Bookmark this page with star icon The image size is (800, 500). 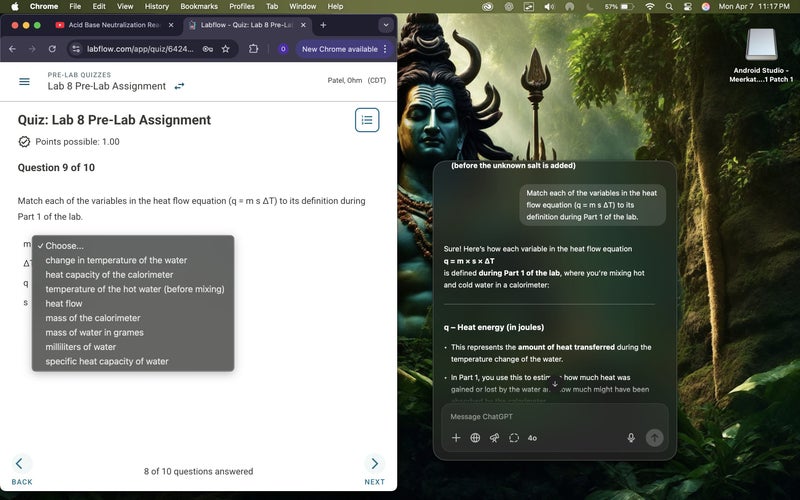[226, 48]
